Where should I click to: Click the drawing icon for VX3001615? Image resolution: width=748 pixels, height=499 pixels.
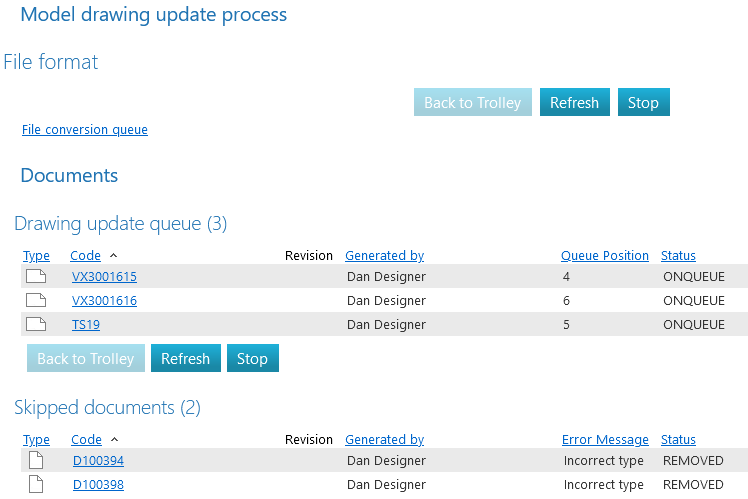[36, 276]
